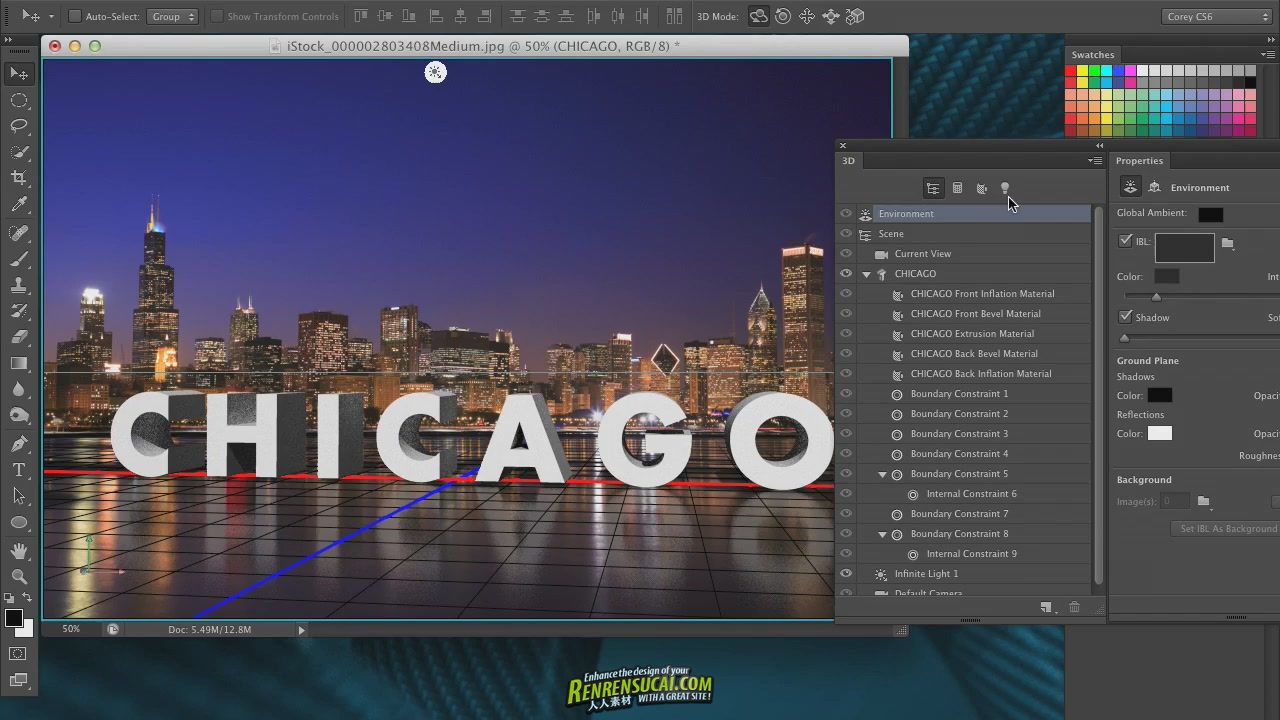Click the Drag 3D Object mode icon
Image resolution: width=1280 pixels, height=720 pixels.
point(807,16)
